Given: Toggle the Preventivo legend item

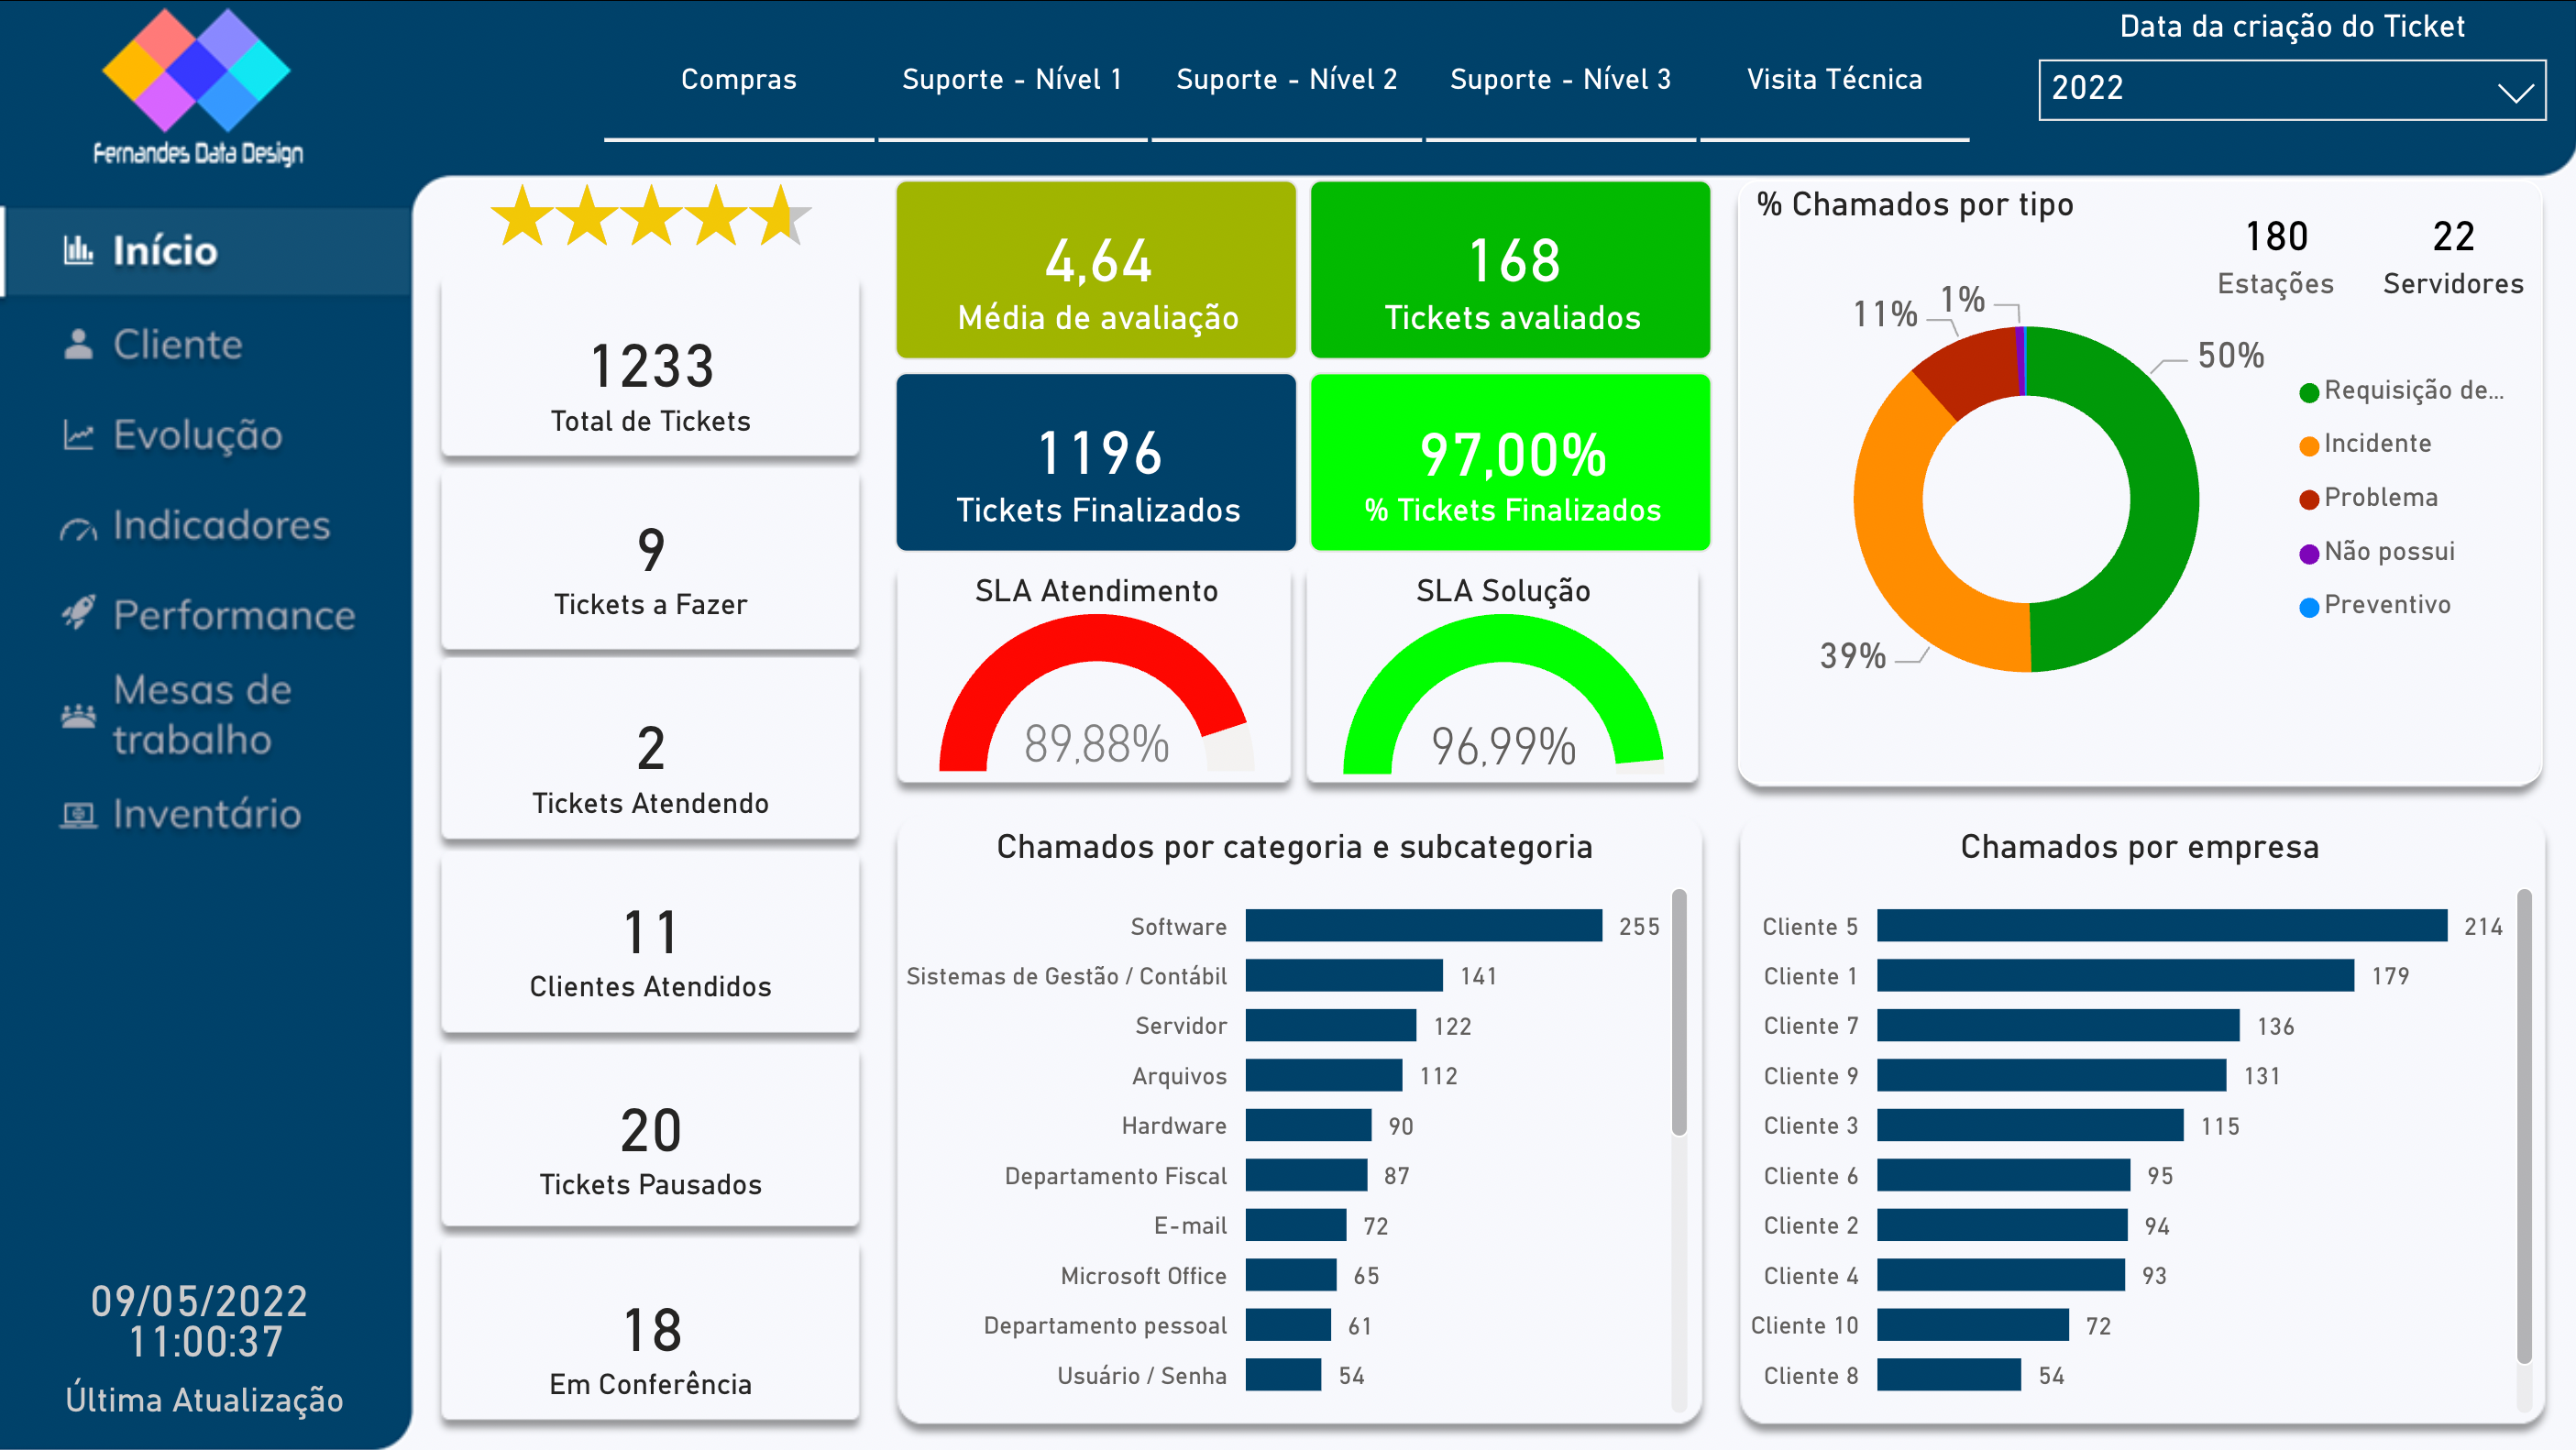Looking at the screenshot, I should tap(2385, 604).
